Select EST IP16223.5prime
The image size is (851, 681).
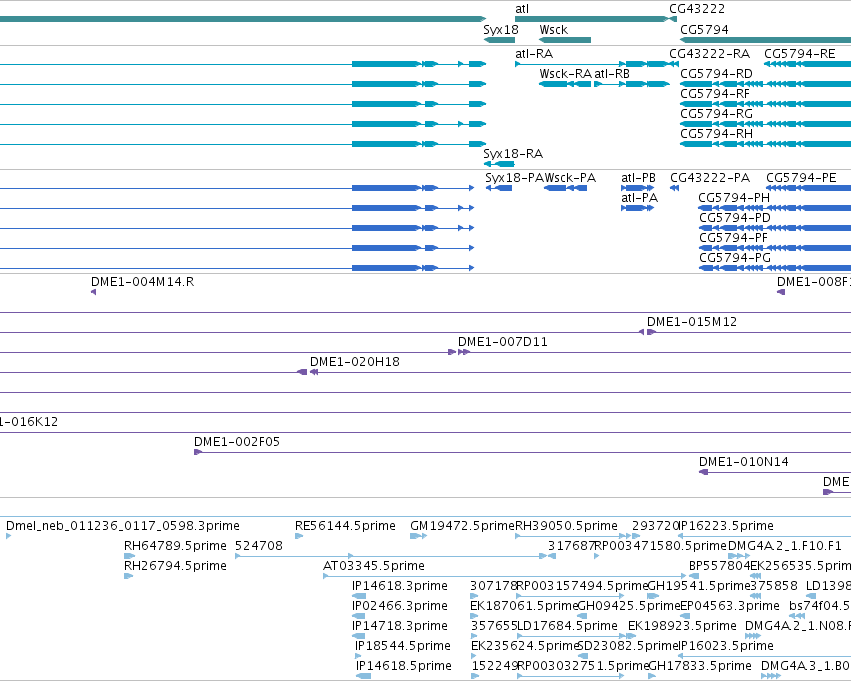tap(726, 526)
